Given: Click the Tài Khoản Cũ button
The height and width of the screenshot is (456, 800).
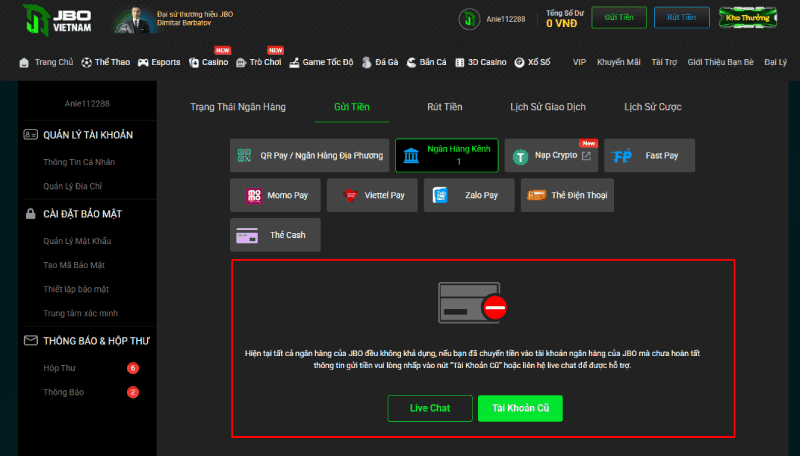Looking at the screenshot, I should (x=520, y=409).
